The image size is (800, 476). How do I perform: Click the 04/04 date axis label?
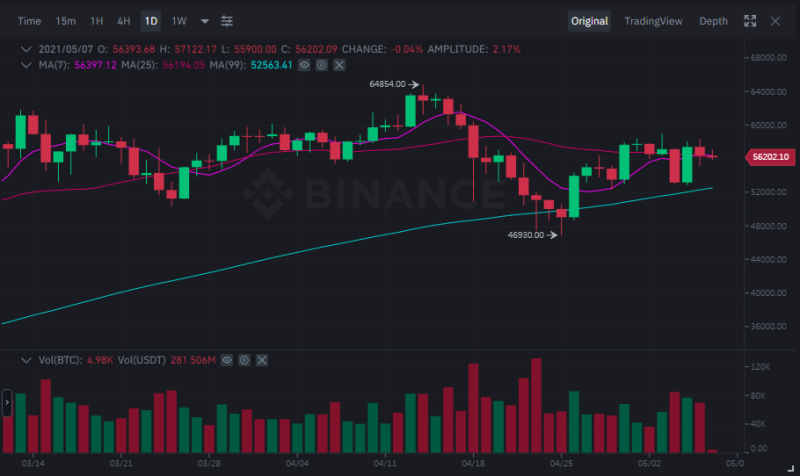tap(297, 463)
